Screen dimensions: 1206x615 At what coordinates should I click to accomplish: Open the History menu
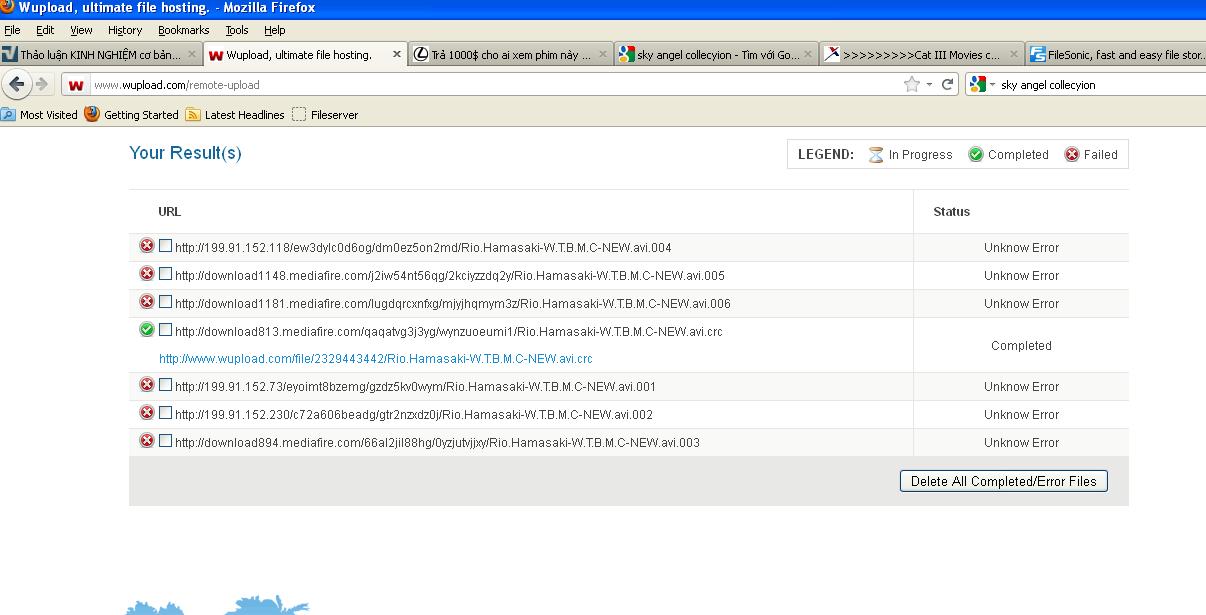click(x=125, y=30)
